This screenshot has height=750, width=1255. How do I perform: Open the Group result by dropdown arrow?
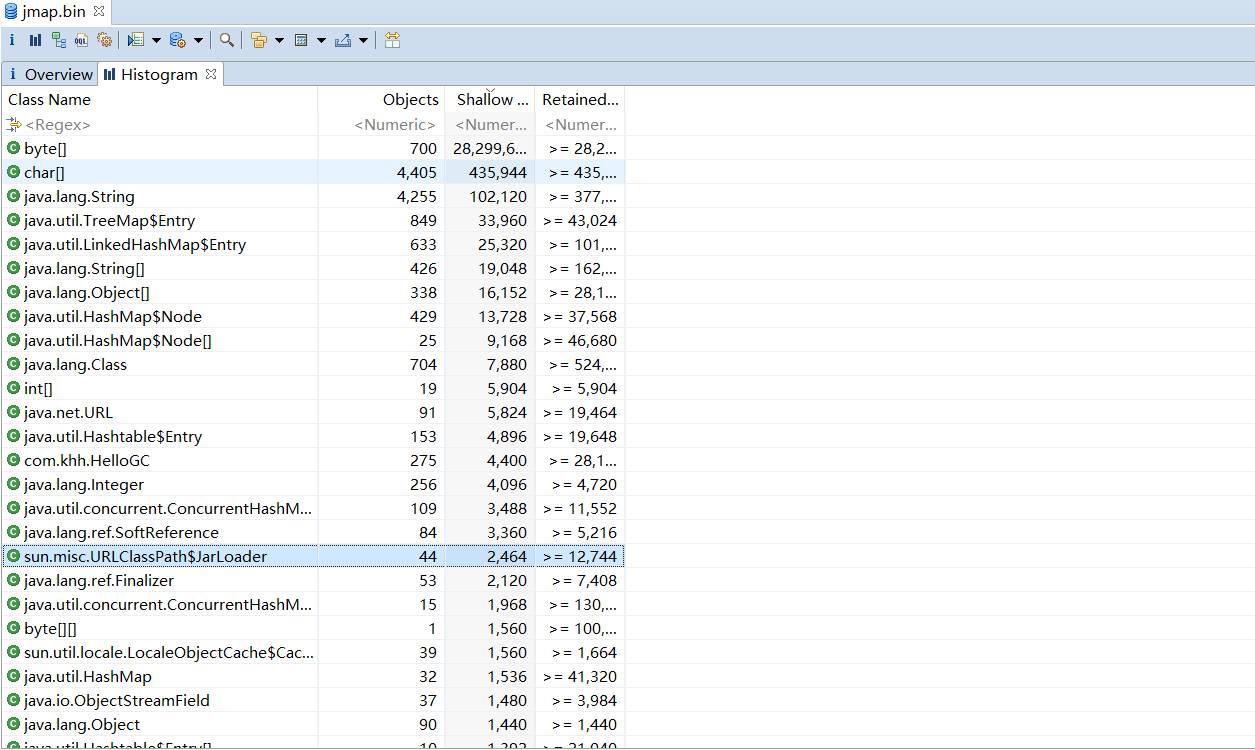279,40
